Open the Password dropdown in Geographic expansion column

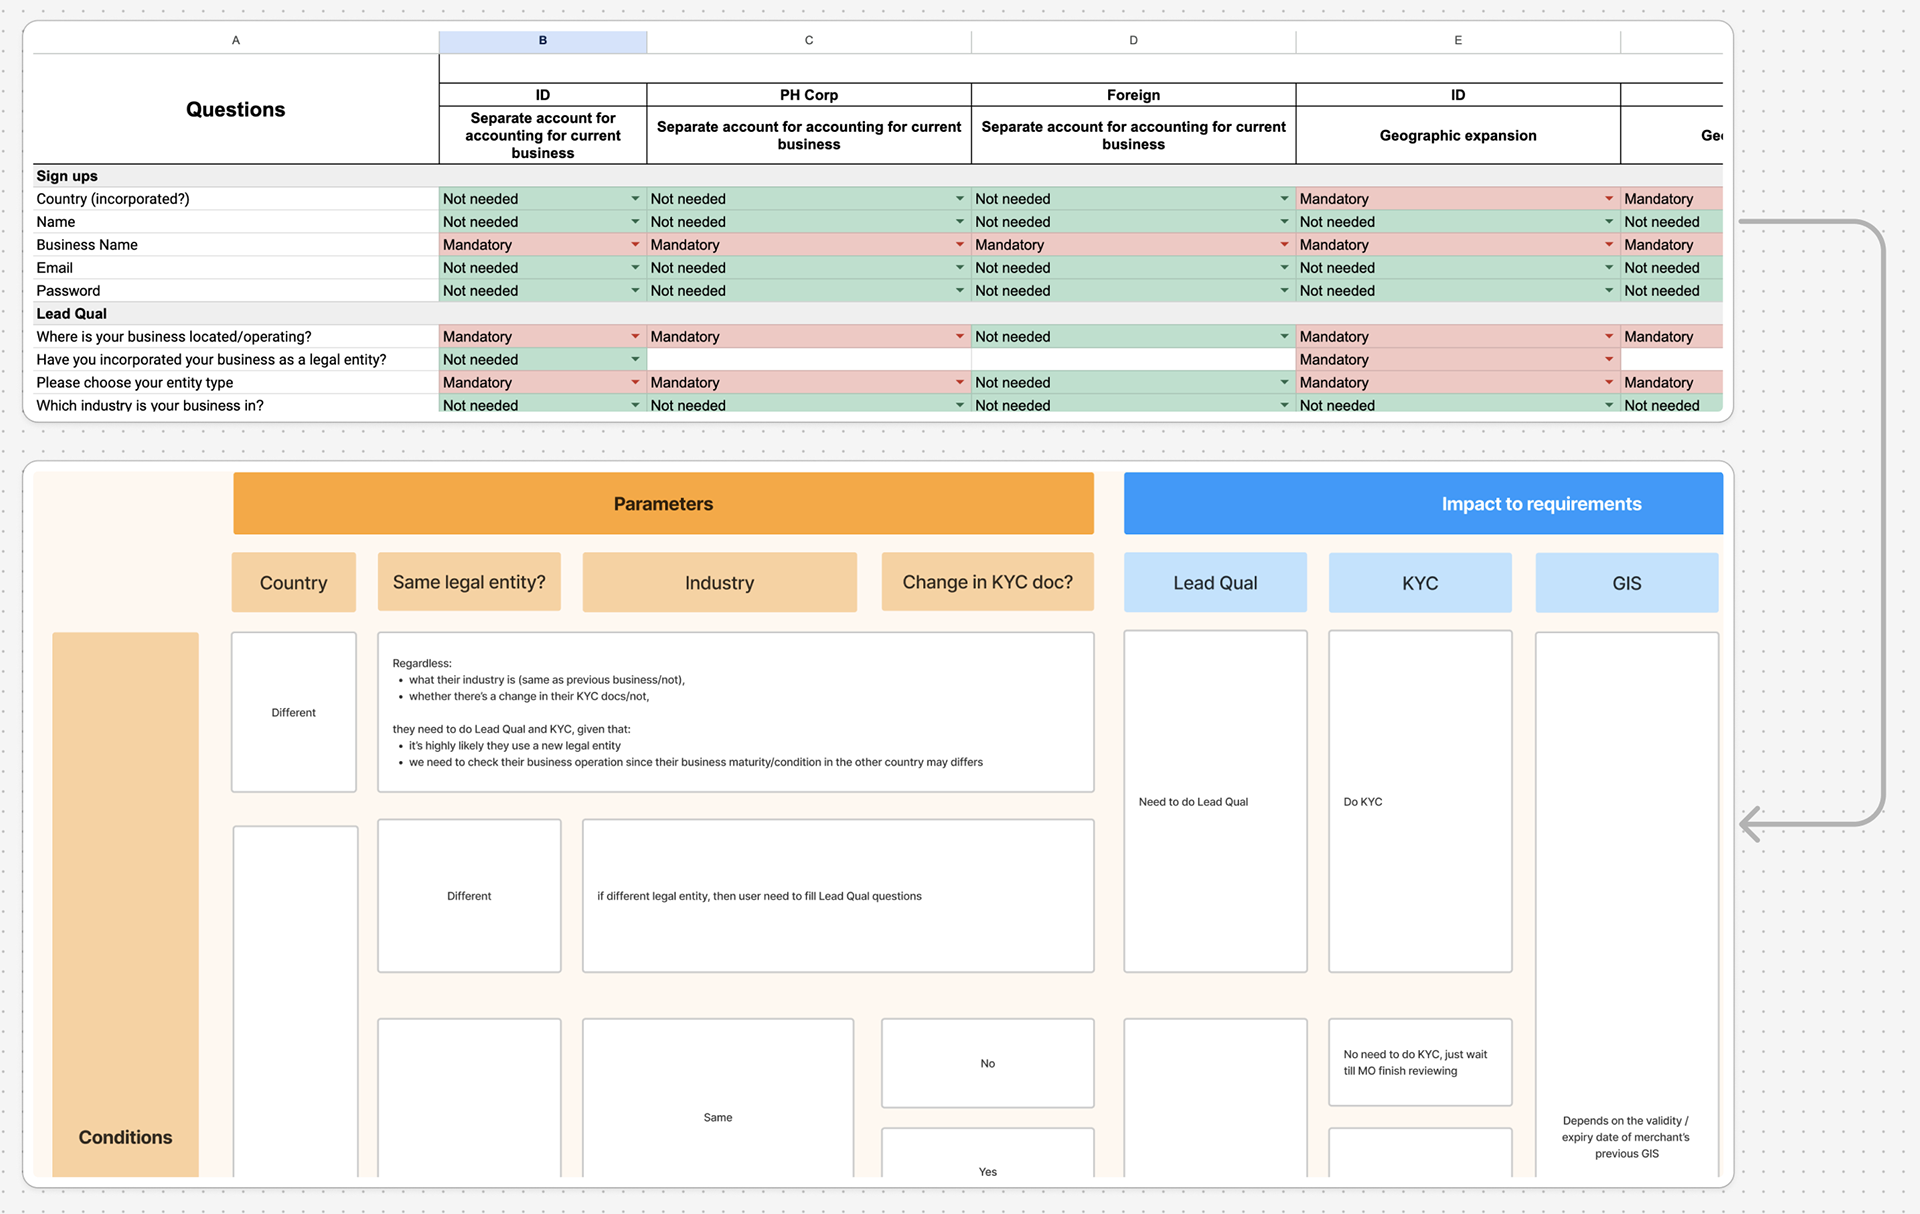click(1609, 291)
